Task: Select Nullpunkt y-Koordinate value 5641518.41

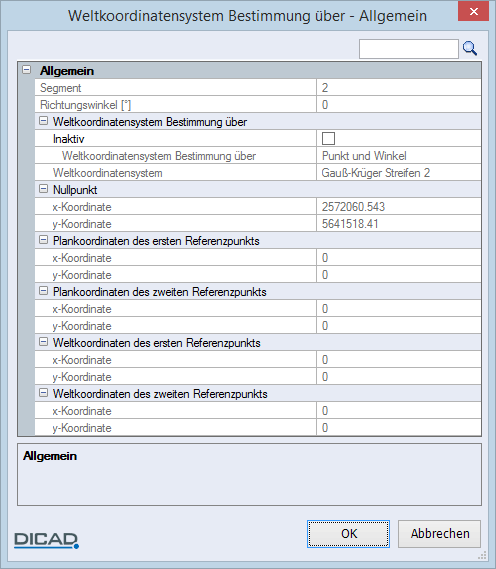Action: (x=399, y=224)
